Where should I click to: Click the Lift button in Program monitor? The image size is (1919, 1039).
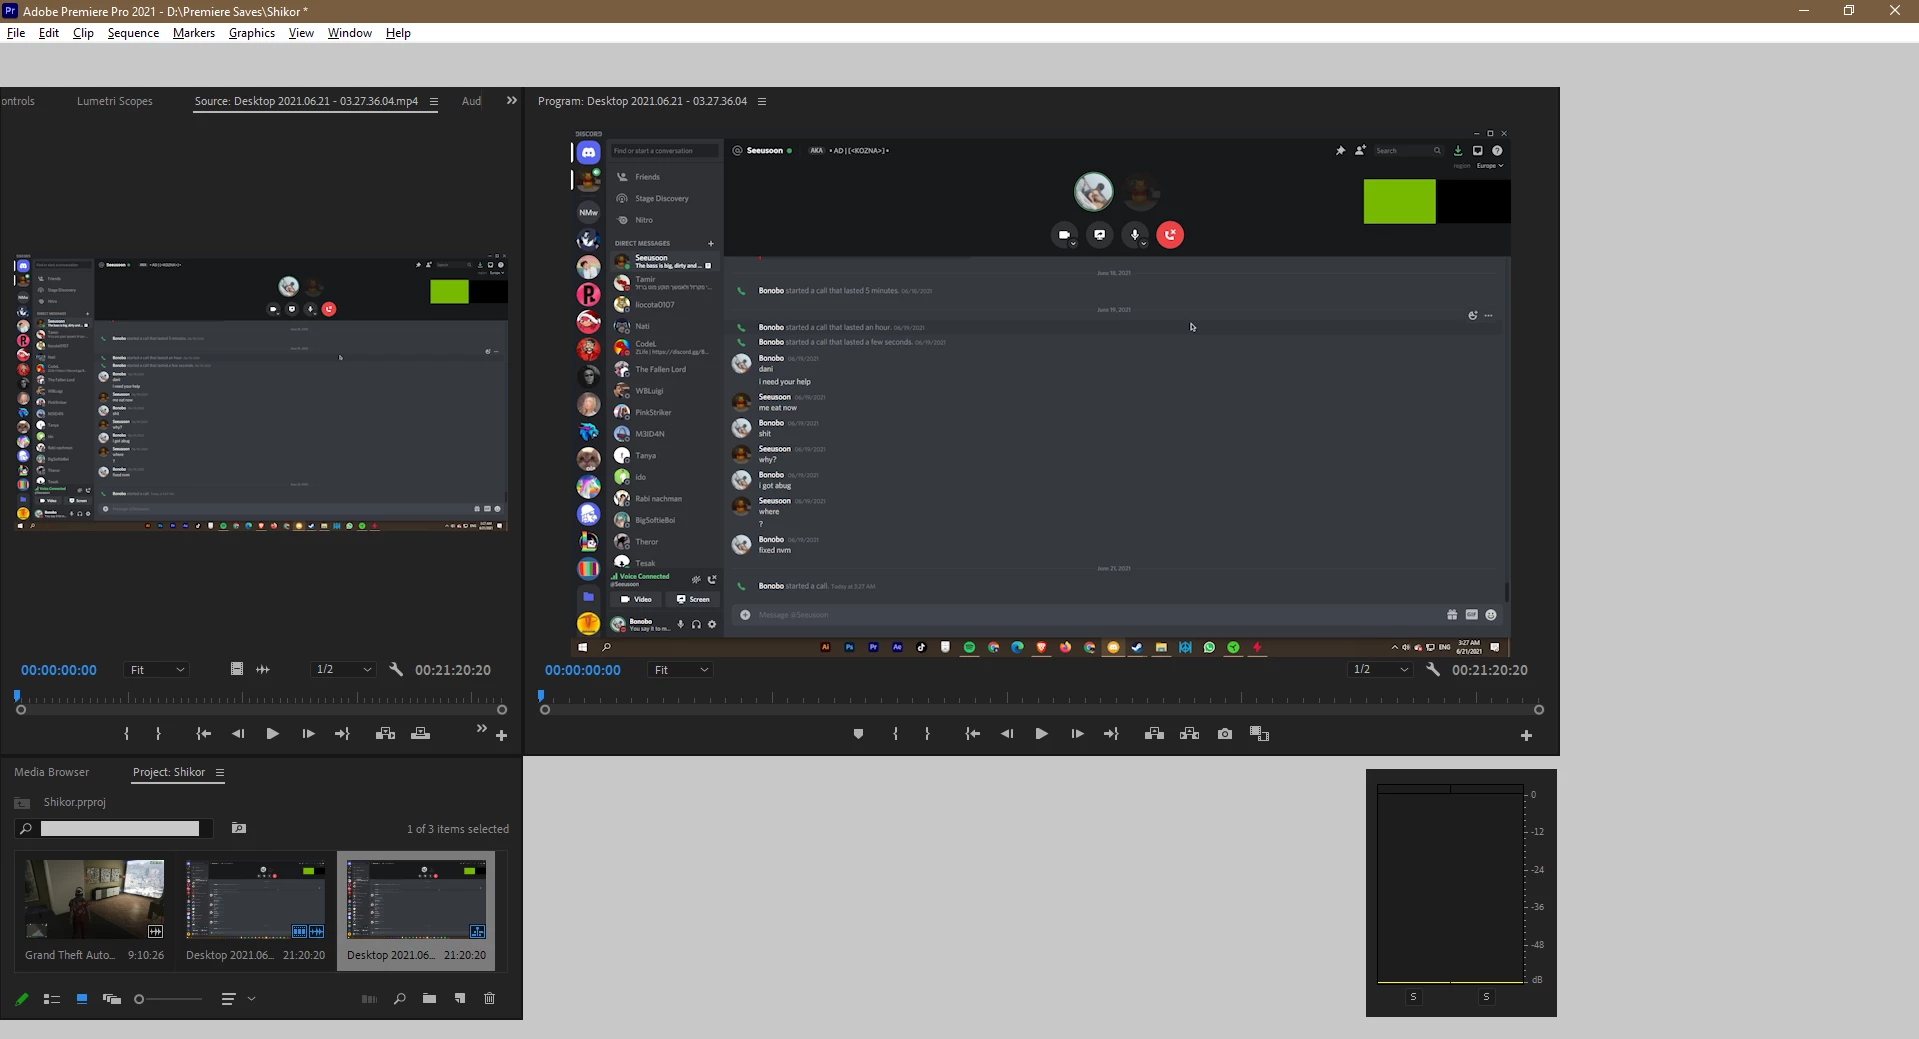pyautogui.click(x=1154, y=734)
